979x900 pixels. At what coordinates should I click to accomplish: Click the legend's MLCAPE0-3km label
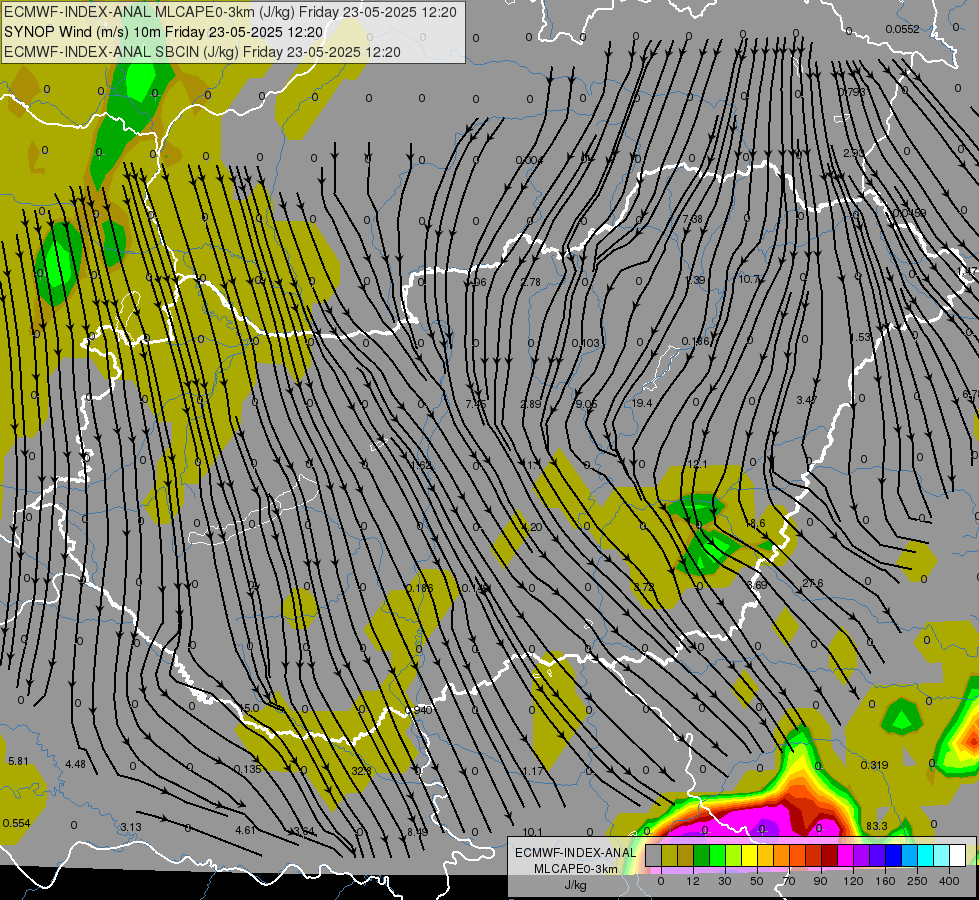pos(575,869)
